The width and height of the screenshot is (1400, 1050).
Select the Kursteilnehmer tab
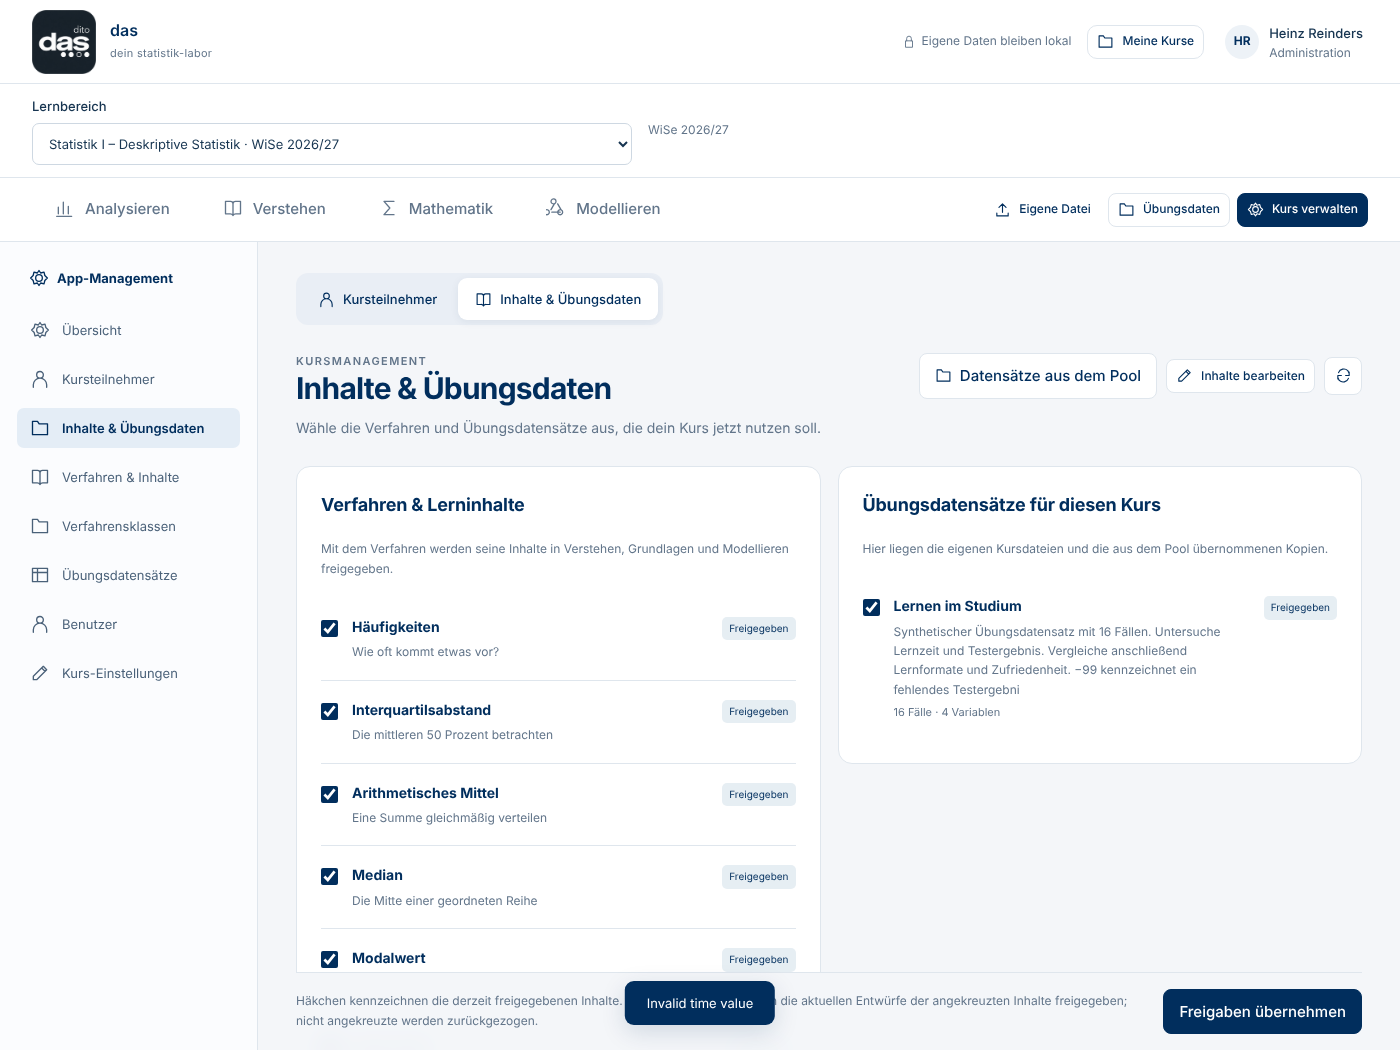(378, 299)
